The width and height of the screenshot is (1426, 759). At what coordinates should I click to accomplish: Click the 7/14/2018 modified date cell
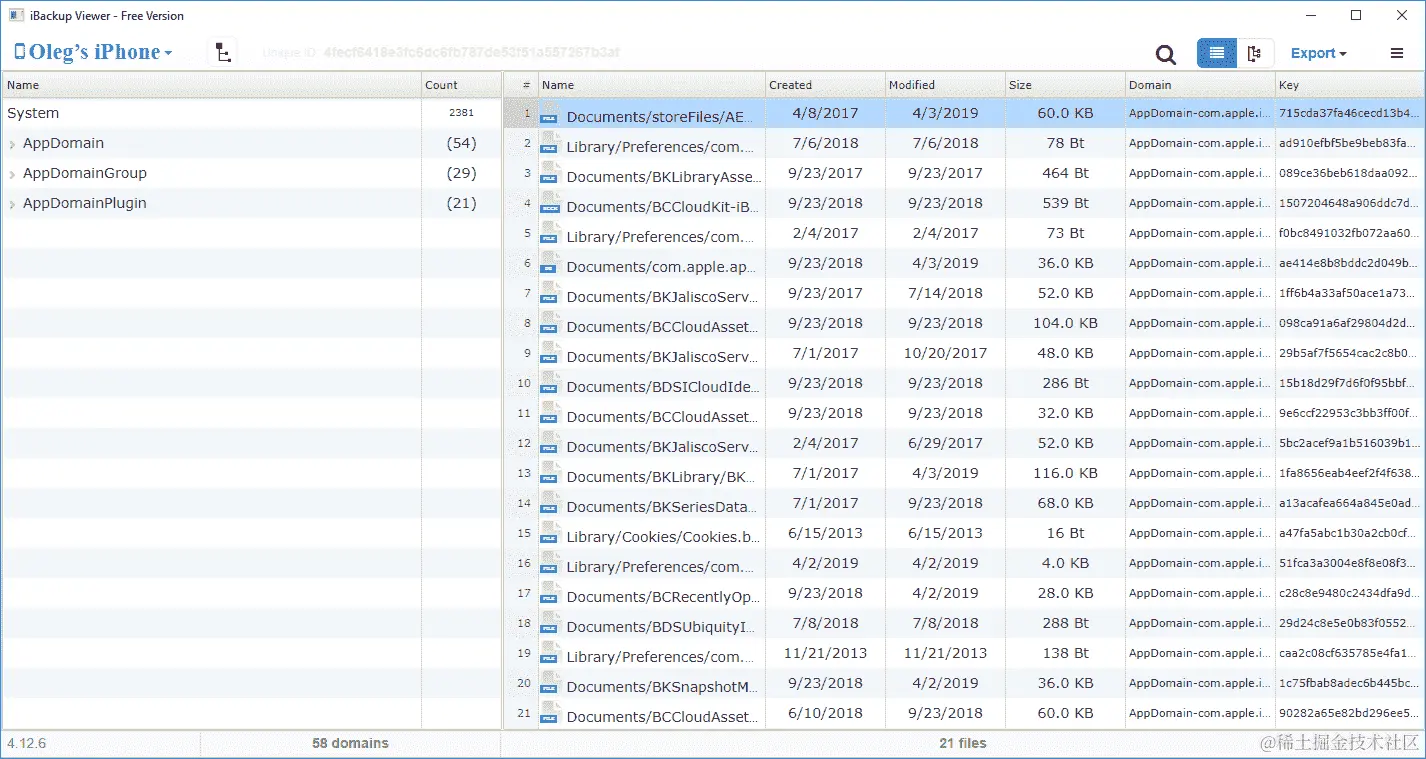coord(945,293)
